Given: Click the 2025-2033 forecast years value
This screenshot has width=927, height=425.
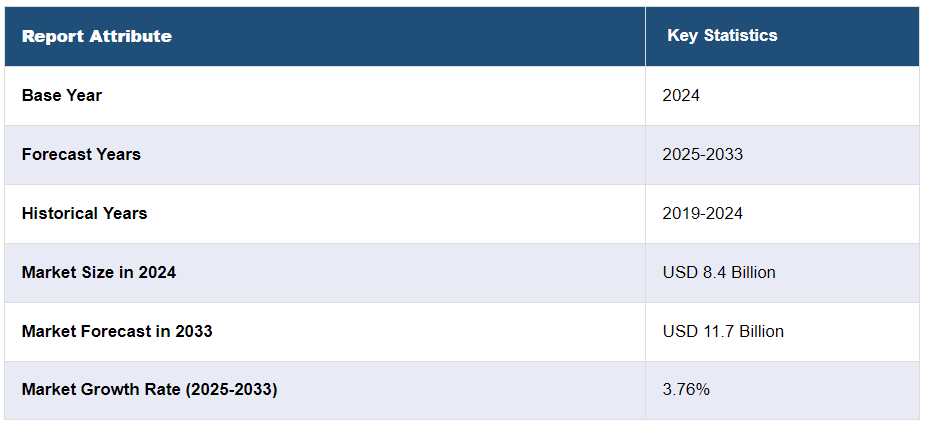Looking at the screenshot, I should (x=702, y=155).
